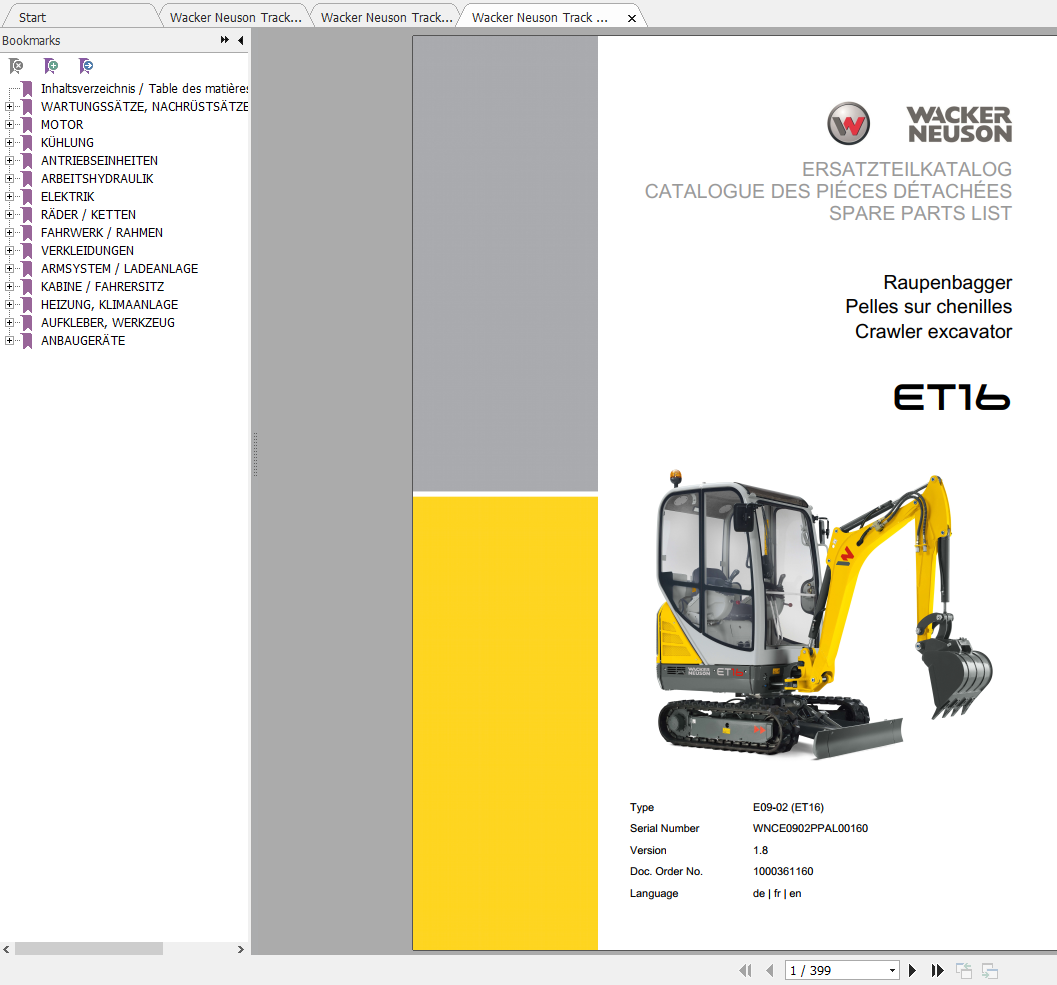This screenshot has width=1057, height=985.
Task: Collapse the Bookmarks panel with the arrow toggle
Action: point(240,40)
